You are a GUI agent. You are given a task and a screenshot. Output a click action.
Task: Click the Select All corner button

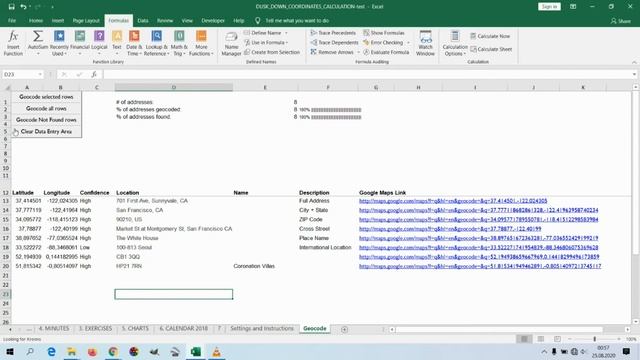(6, 87)
